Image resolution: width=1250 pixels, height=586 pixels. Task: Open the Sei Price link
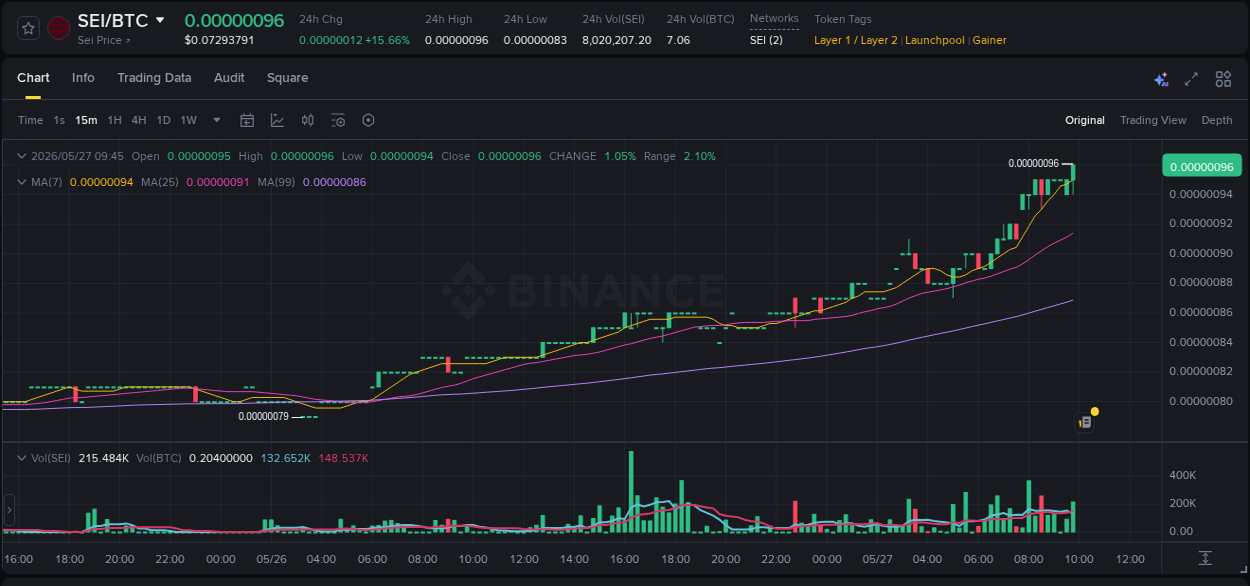click(104, 40)
